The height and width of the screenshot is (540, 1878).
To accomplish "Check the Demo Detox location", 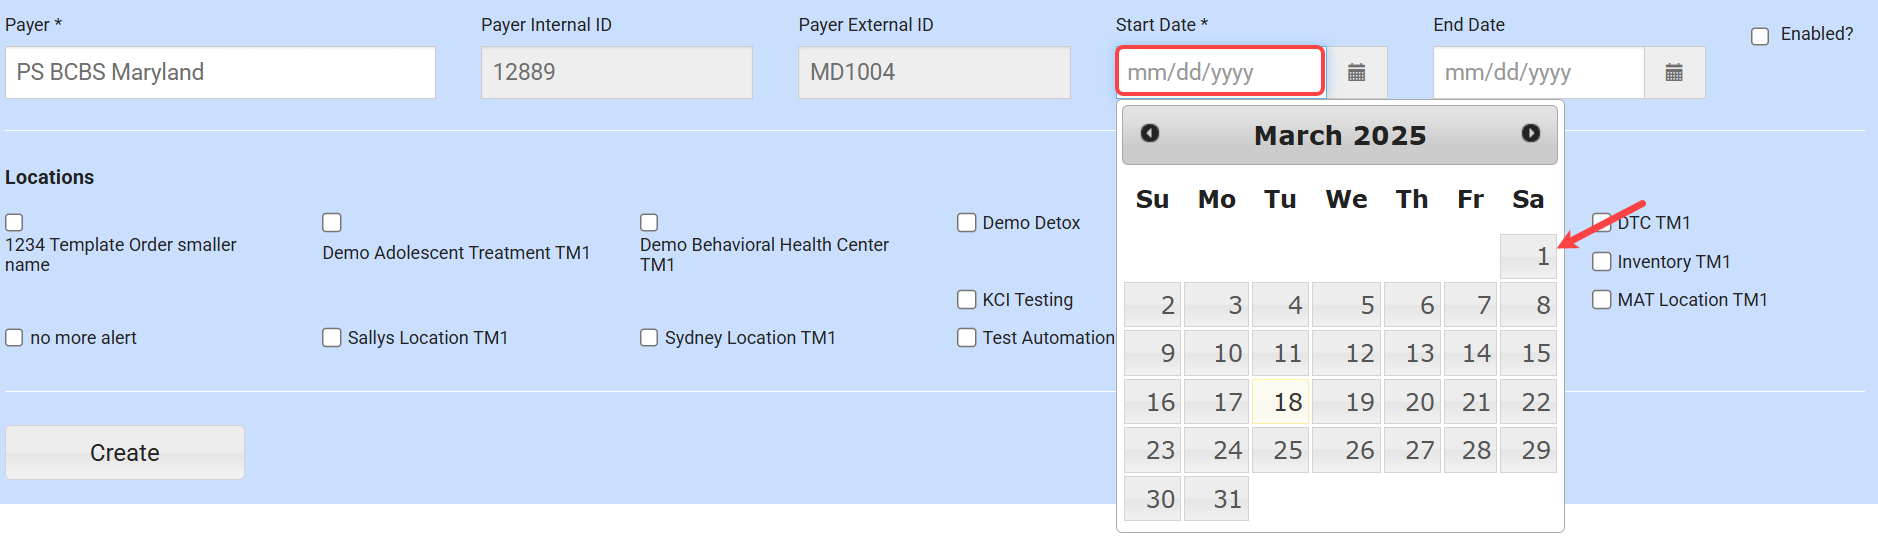I will tap(967, 223).
